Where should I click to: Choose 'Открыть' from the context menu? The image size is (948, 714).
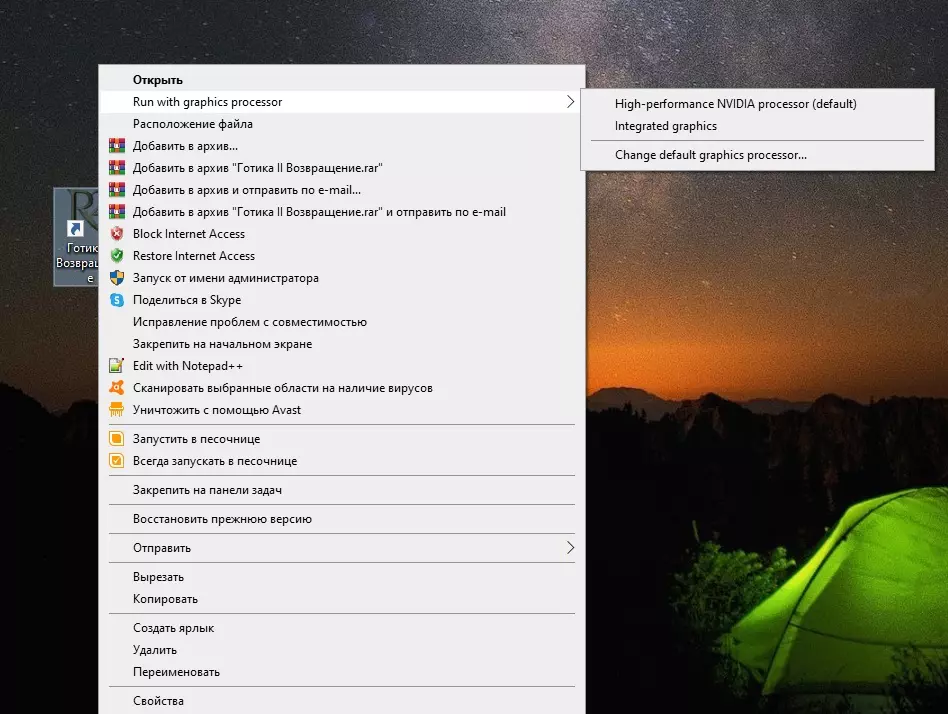[342, 80]
